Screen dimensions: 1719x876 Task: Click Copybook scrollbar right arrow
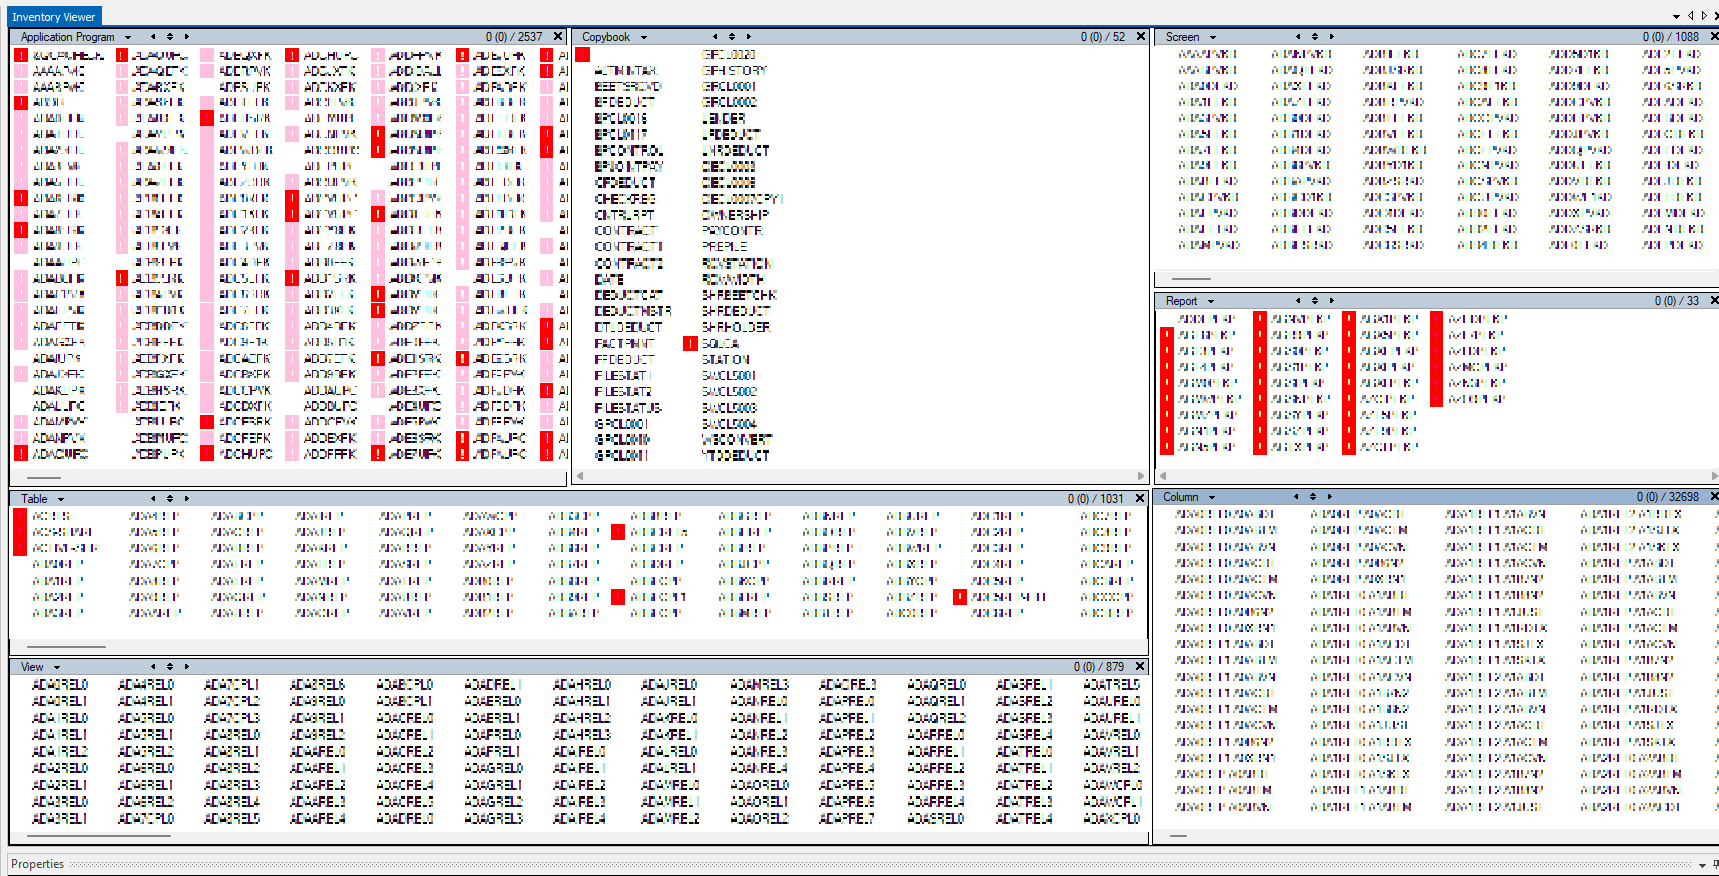[x=1141, y=476]
